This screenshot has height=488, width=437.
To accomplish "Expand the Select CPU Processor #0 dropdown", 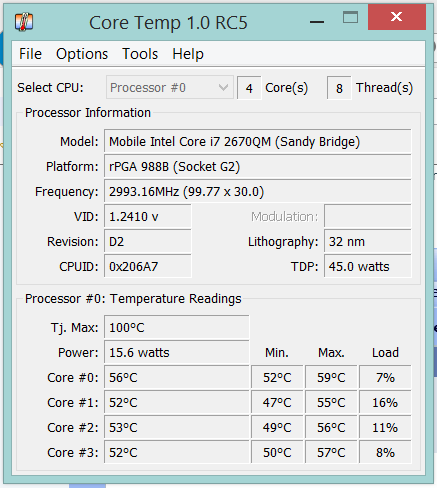I will click(x=170, y=88).
